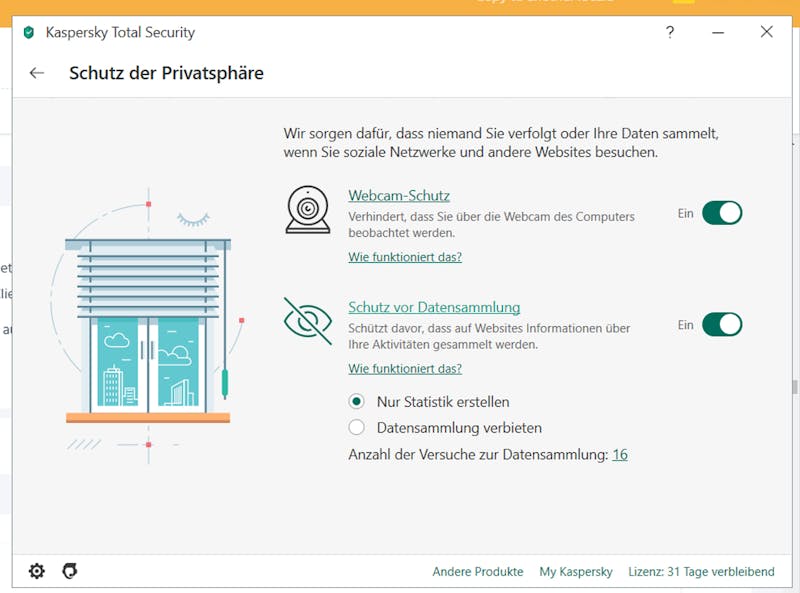800x593 pixels.
Task: Click the Anzahl der Versuche zur Datensammlung label
Action: point(478,454)
